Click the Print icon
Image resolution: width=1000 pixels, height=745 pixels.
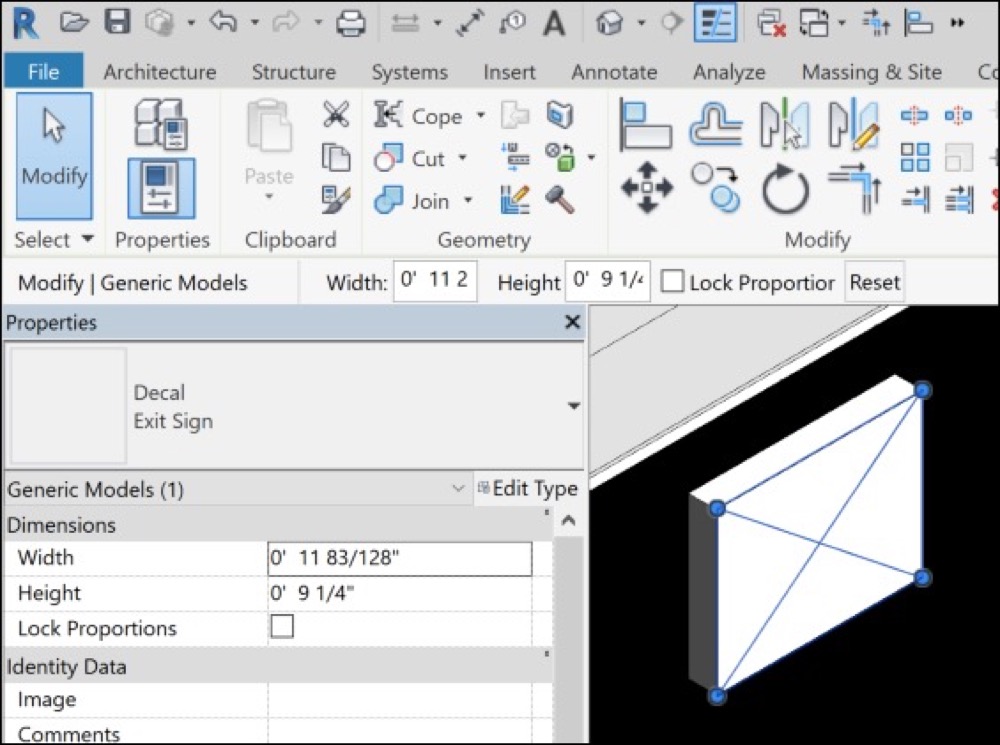349,22
